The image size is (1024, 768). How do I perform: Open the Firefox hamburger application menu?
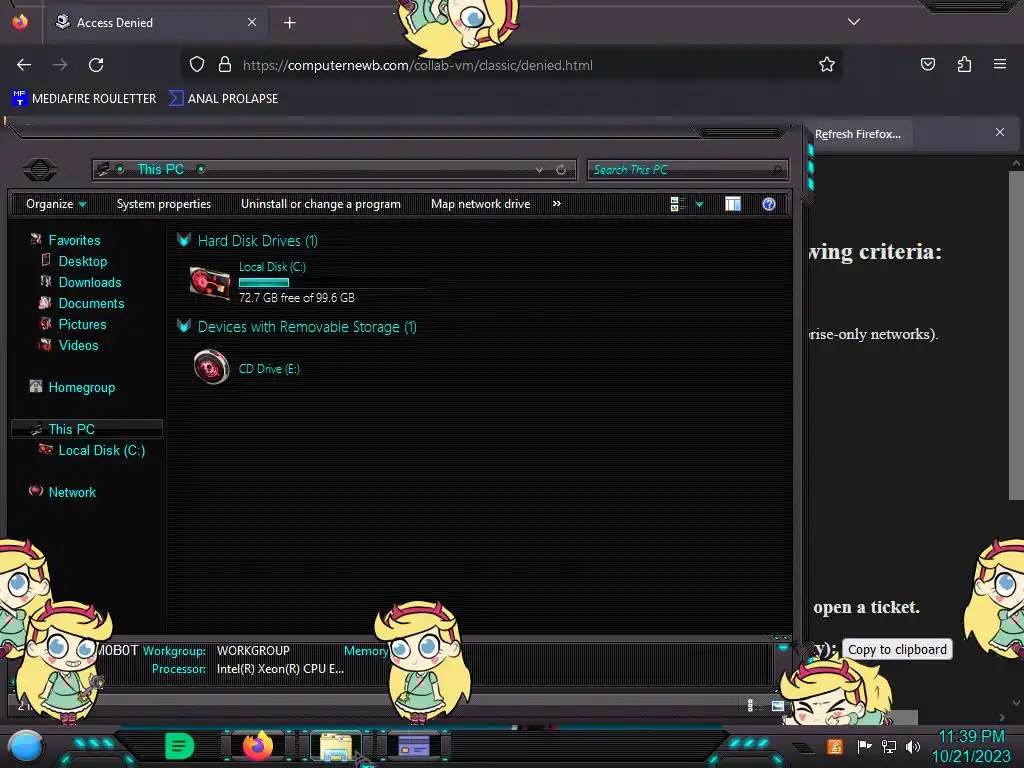pyautogui.click(x=1000, y=64)
